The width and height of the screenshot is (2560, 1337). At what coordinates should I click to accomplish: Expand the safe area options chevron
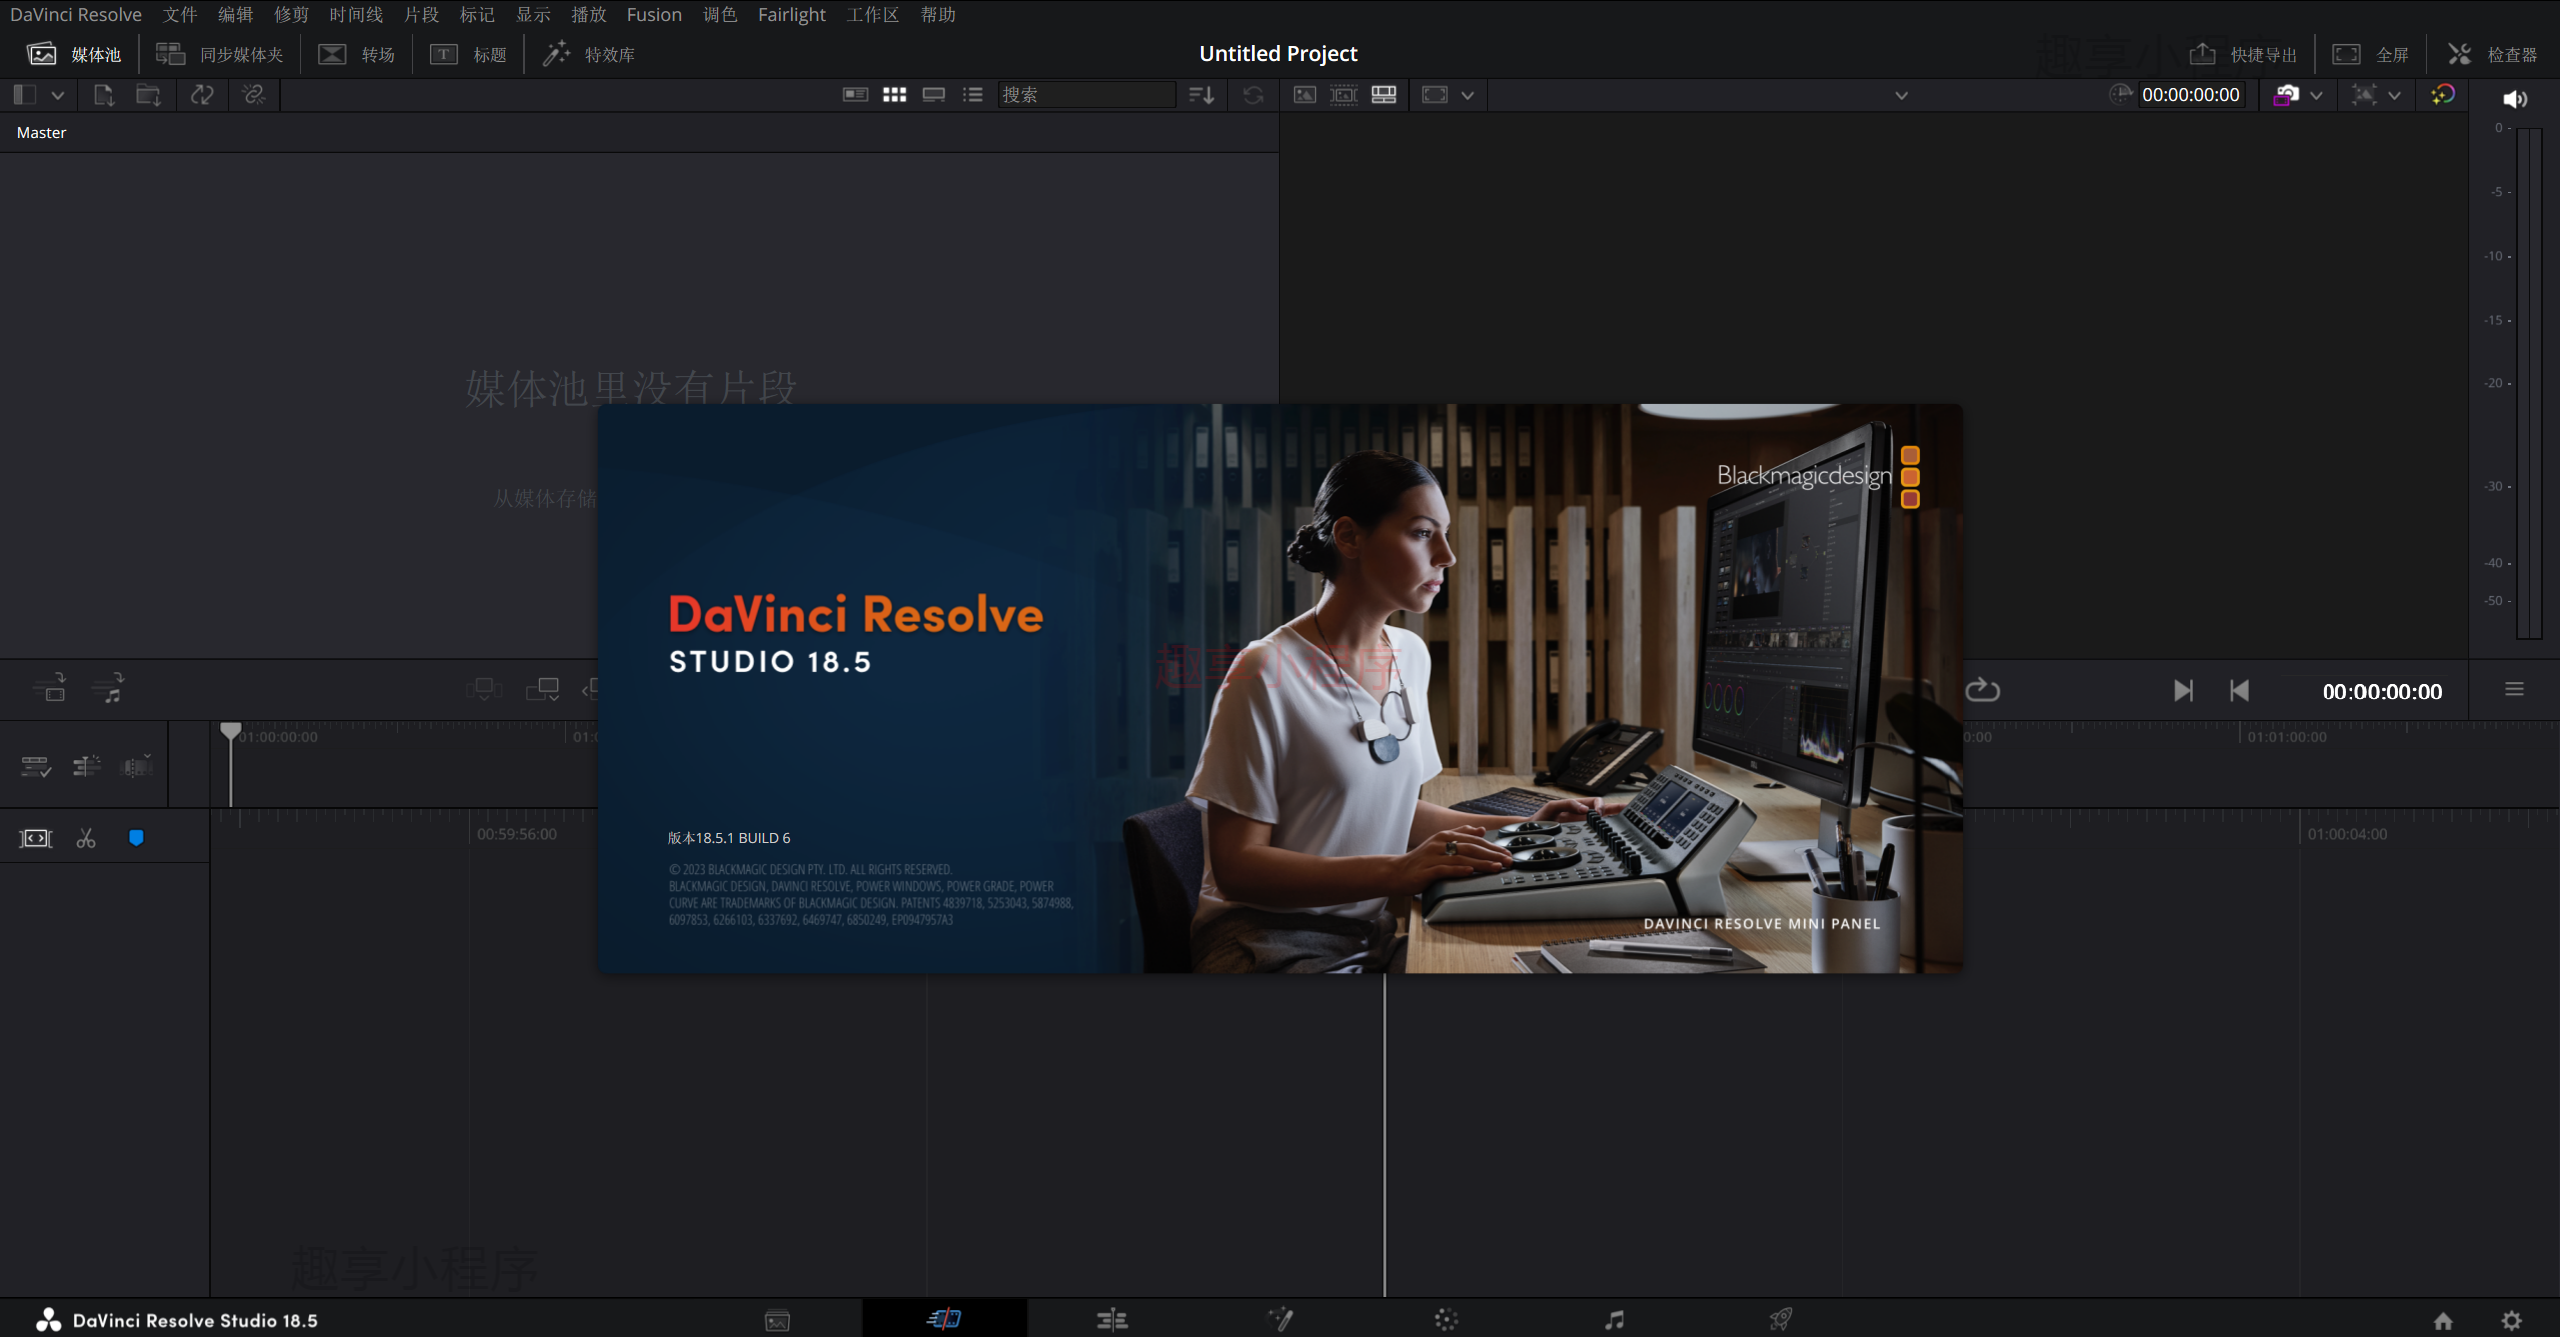[1468, 96]
